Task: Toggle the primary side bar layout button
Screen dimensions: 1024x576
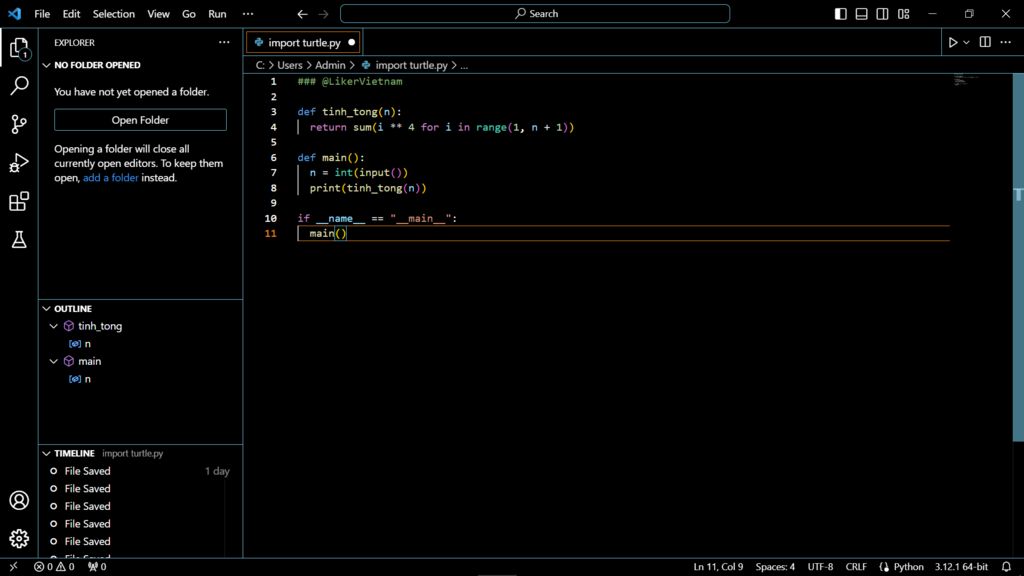Action: [x=840, y=14]
